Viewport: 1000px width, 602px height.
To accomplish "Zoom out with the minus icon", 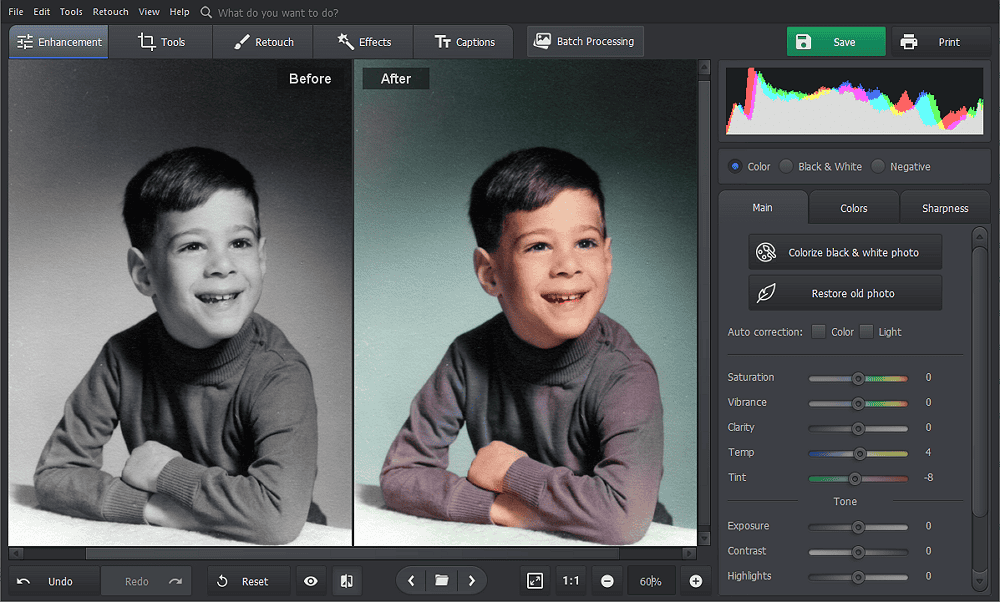I will pyautogui.click(x=607, y=581).
